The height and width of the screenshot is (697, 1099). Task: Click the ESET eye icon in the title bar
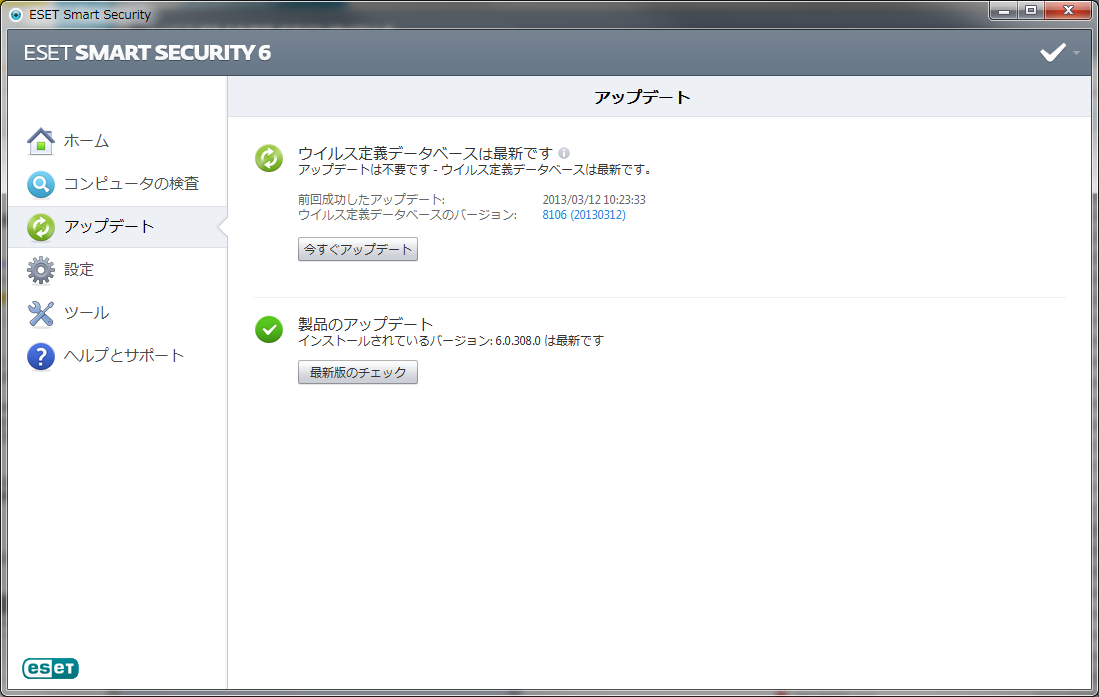tap(15, 15)
